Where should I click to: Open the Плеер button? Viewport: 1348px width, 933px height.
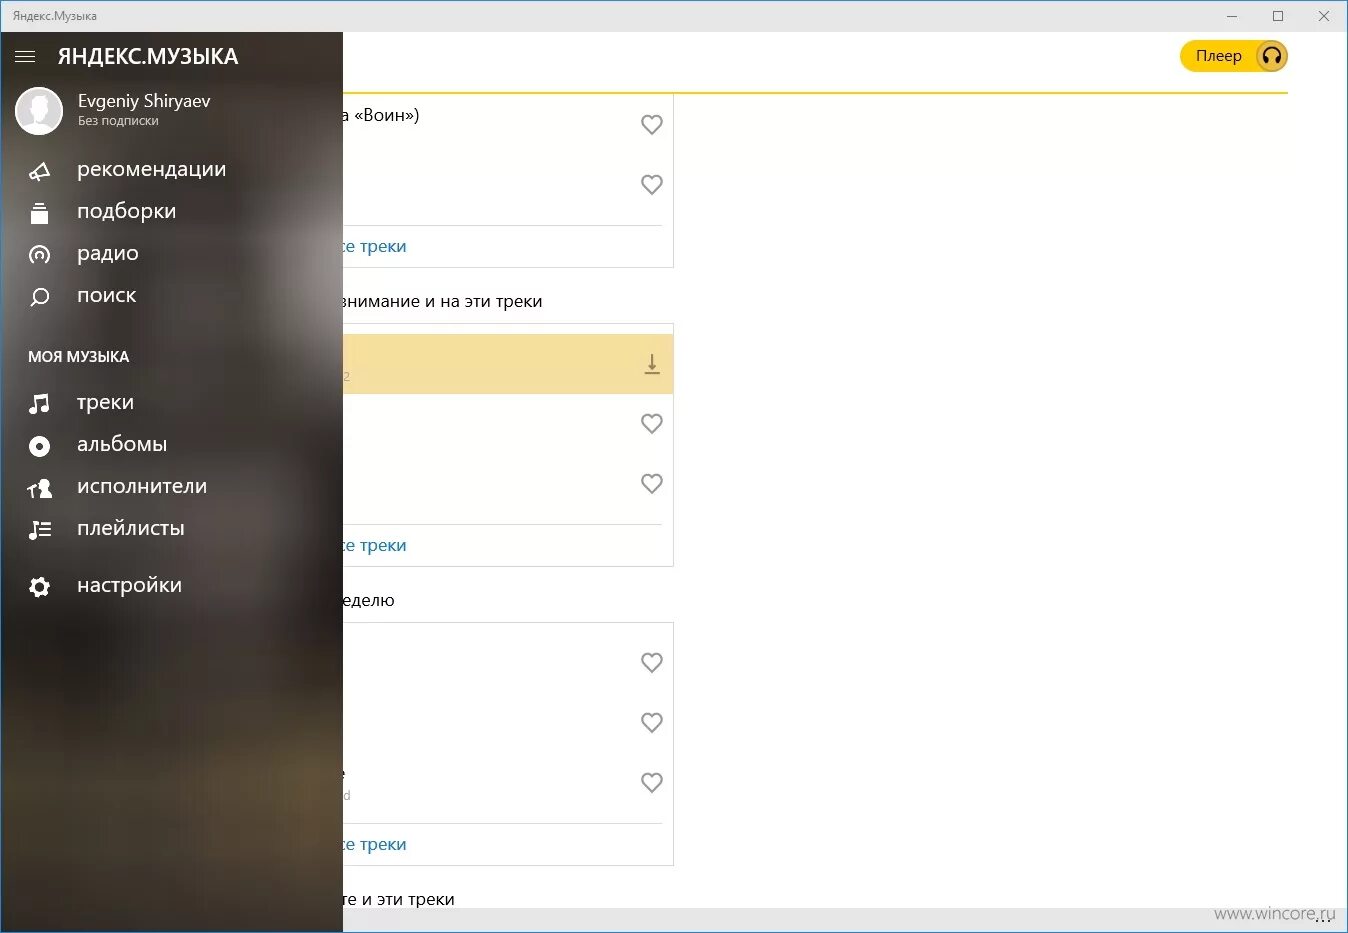(1234, 56)
